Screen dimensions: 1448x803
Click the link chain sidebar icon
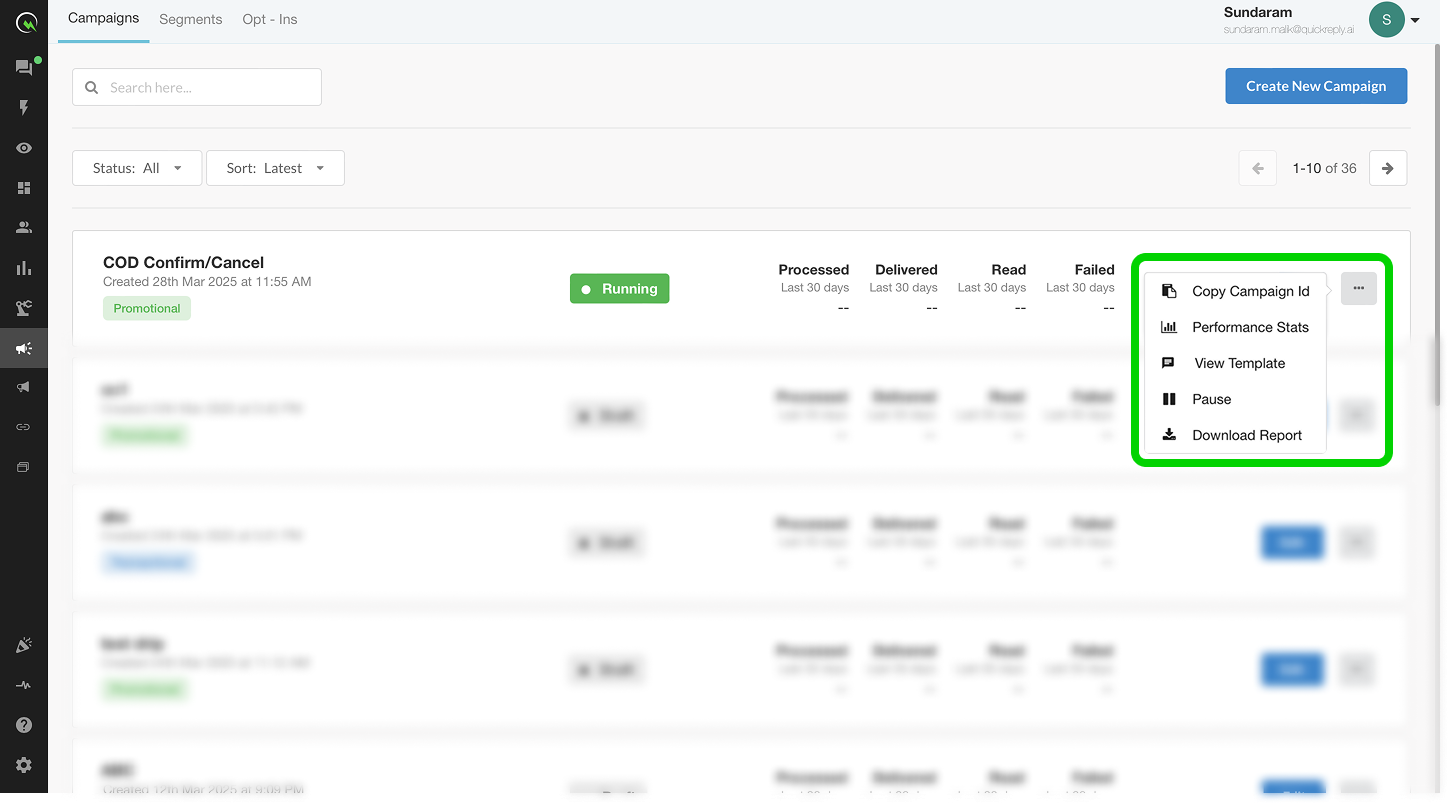(24, 427)
